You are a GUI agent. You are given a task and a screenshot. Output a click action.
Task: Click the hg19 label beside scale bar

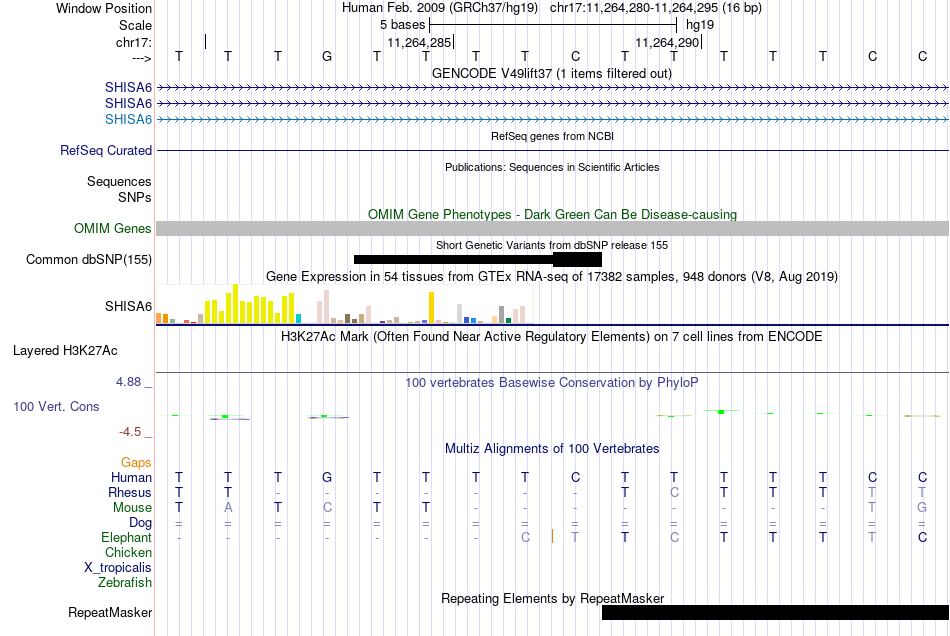(700, 25)
